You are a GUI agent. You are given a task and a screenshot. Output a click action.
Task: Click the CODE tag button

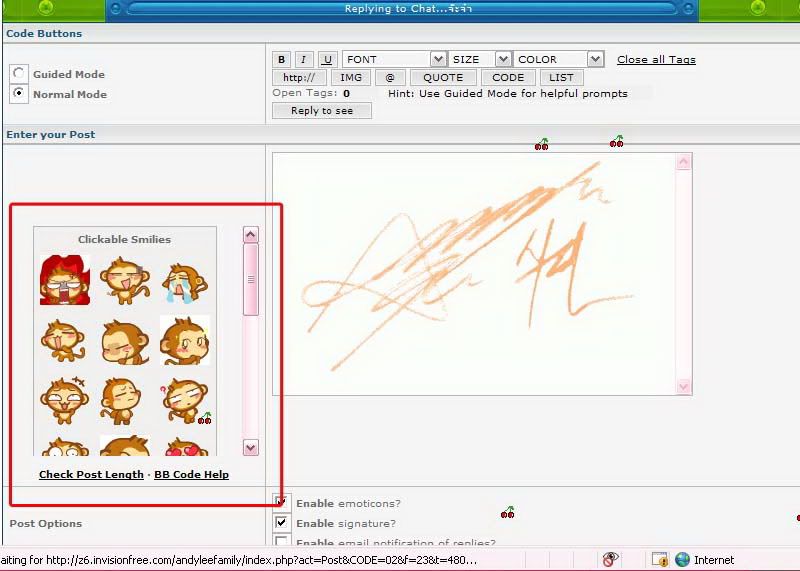click(x=507, y=78)
